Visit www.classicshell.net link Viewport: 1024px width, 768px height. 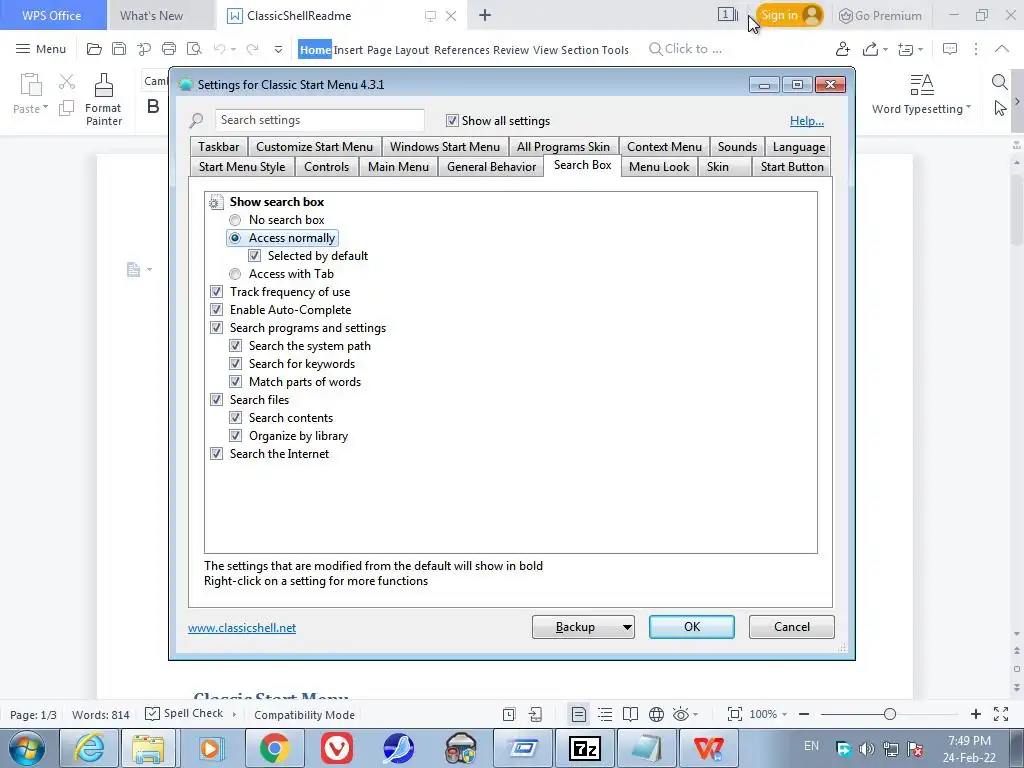pyautogui.click(x=242, y=628)
